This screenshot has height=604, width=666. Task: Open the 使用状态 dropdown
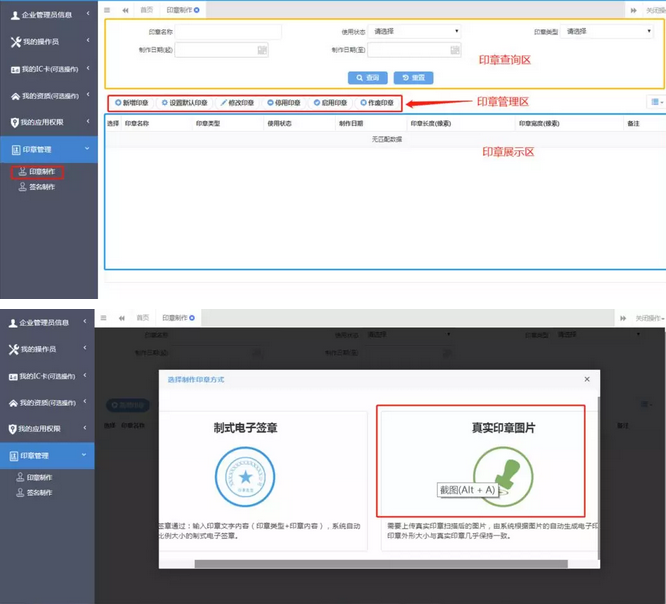coord(415,32)
